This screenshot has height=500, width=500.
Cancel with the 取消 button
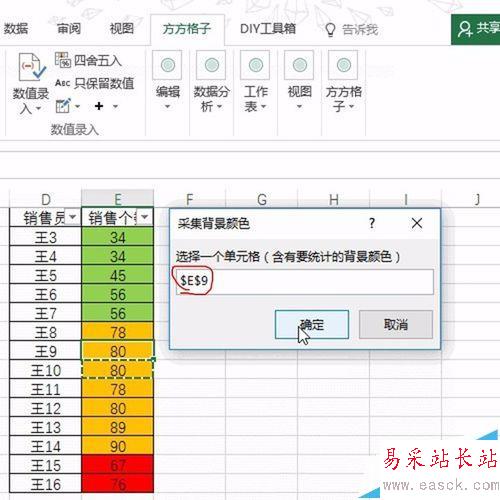coord(396,324)
